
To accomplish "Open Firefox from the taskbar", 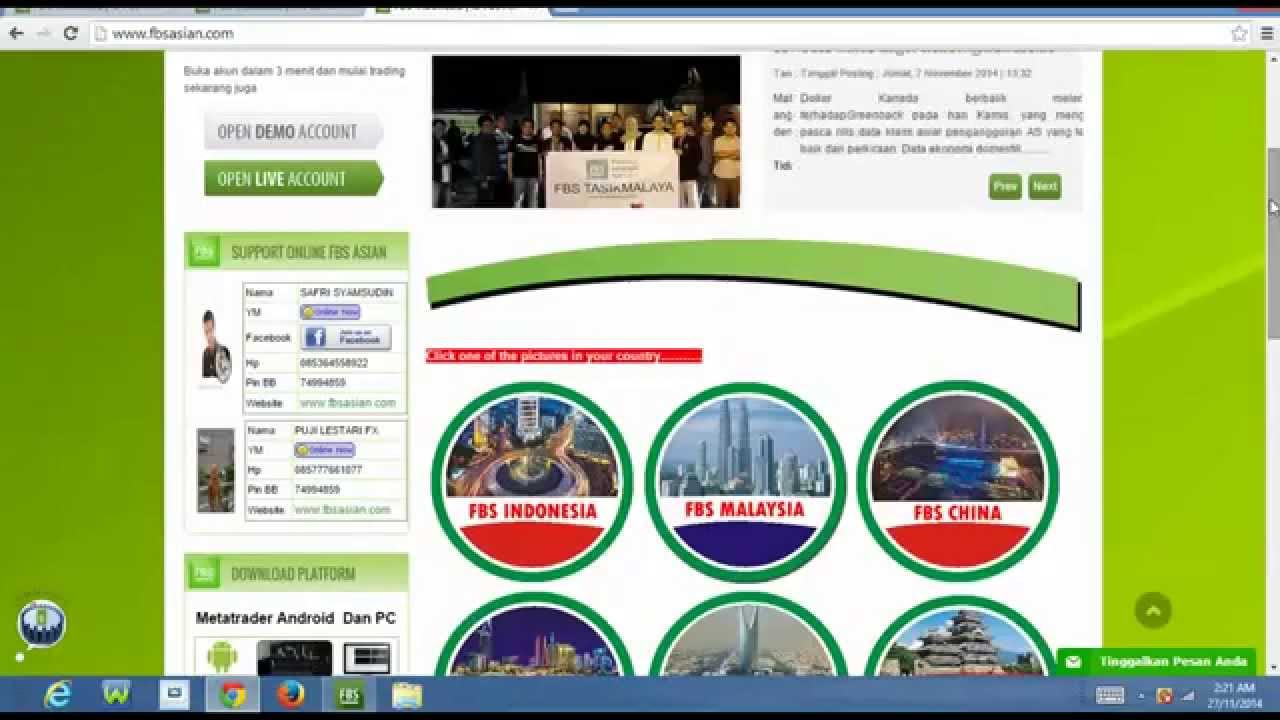I will tap(291, 694).
